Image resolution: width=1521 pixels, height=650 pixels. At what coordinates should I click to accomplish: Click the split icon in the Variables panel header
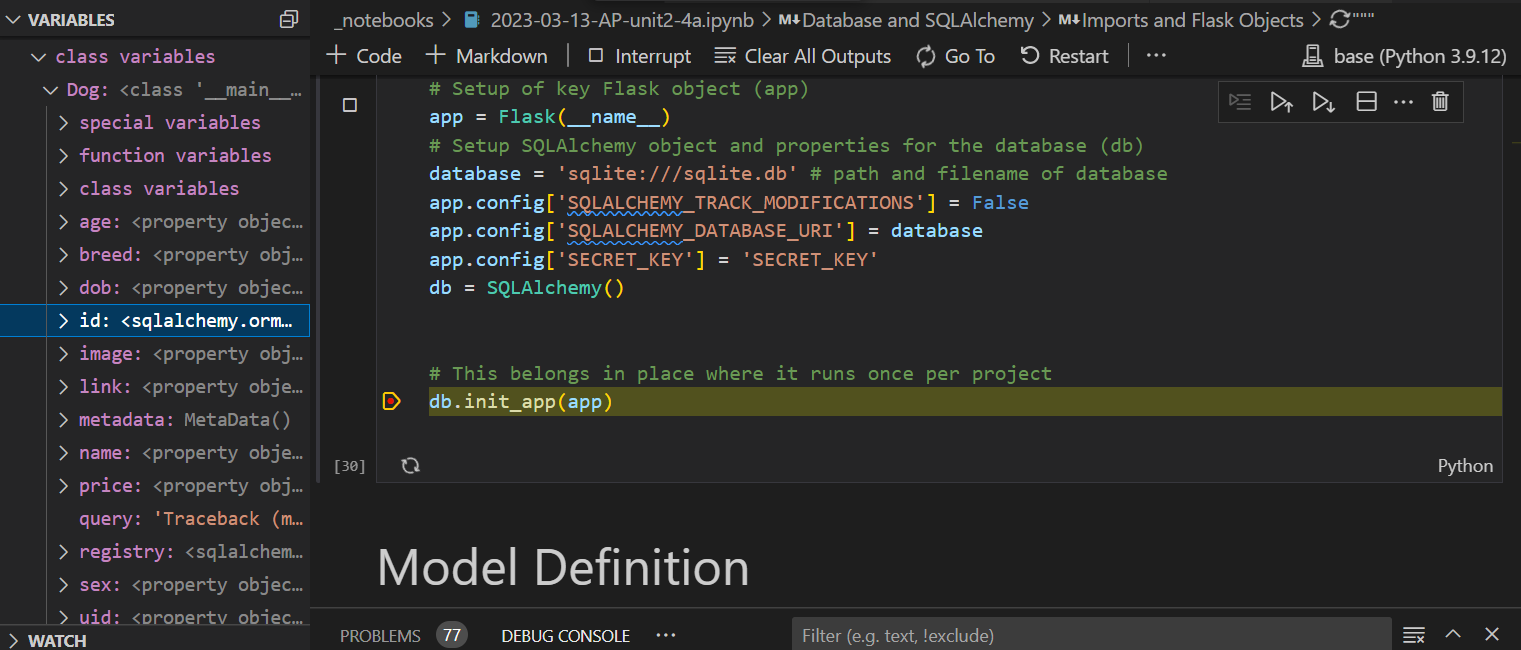[288, 18]
